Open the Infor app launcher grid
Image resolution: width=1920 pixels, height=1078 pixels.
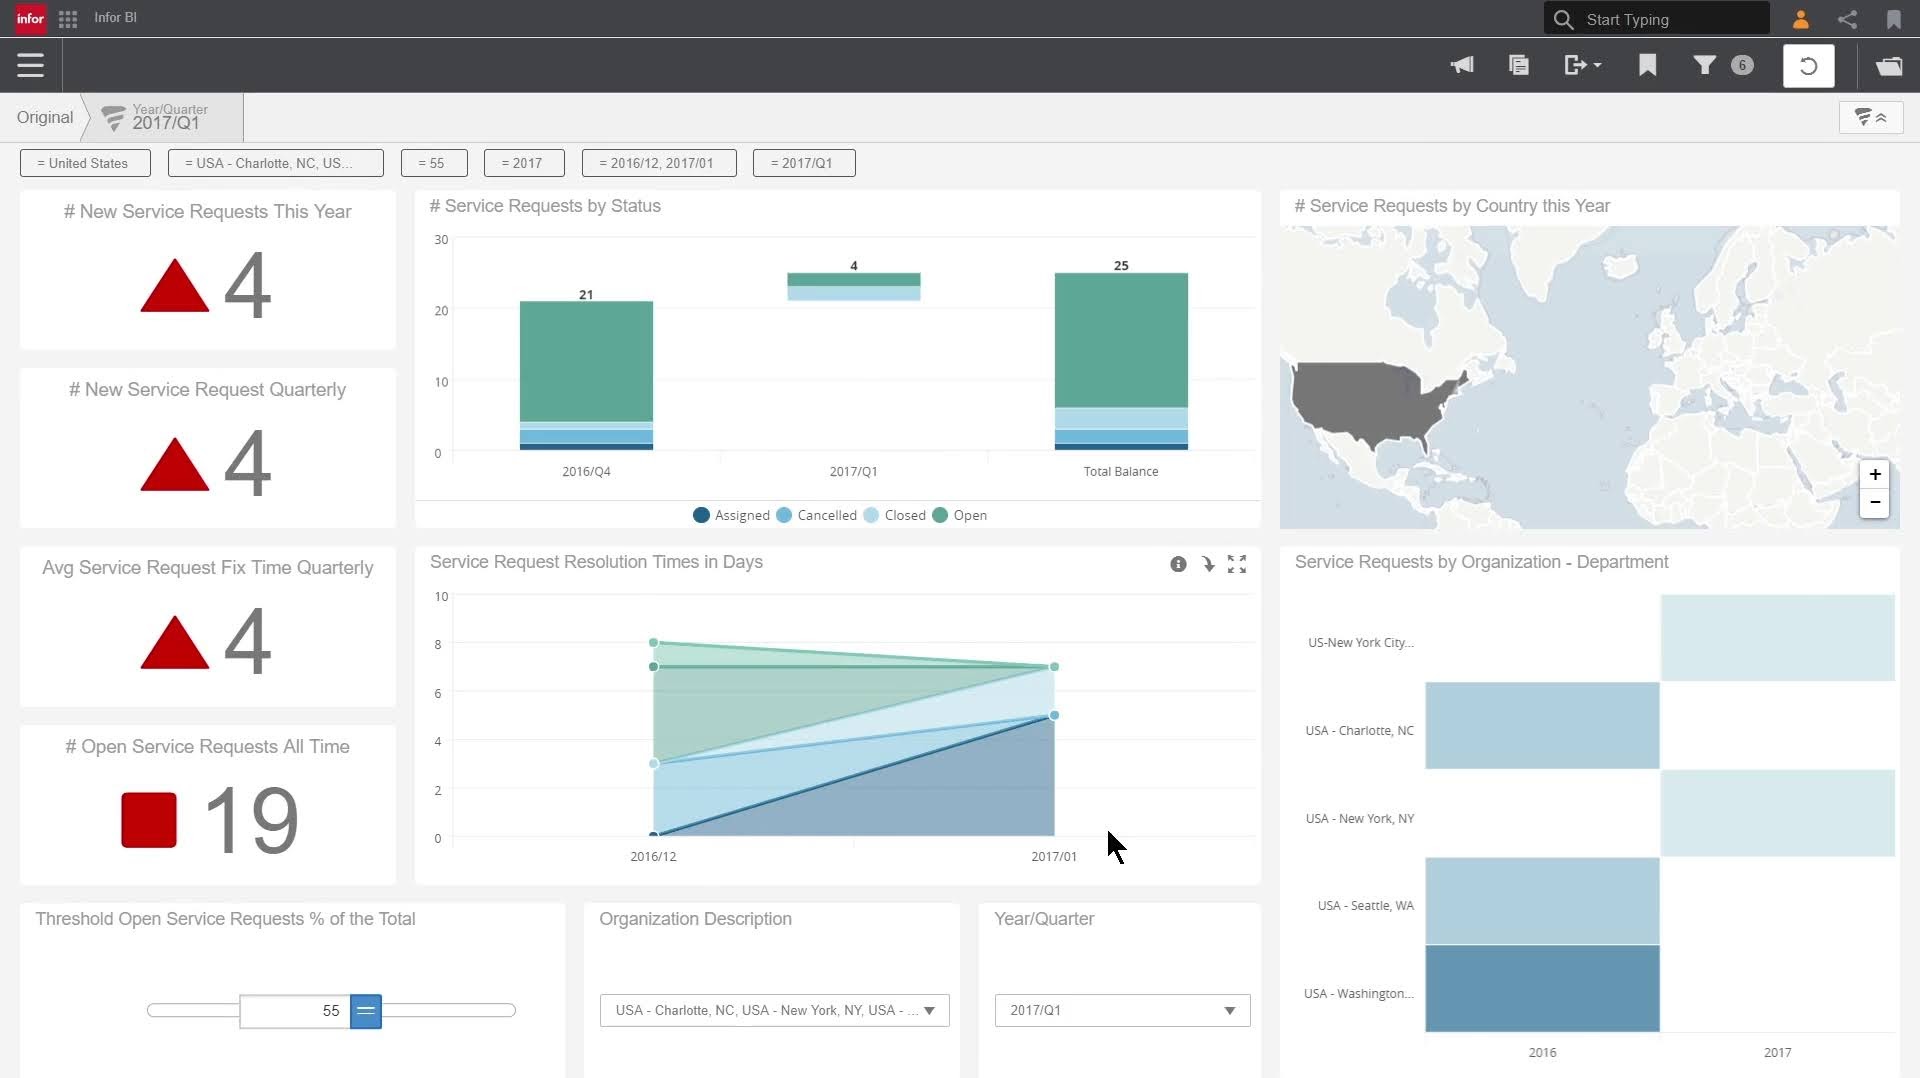tap(68, 19)
